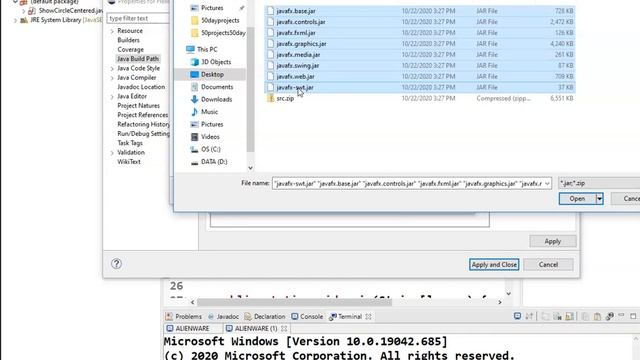Minimize the Terminal view panel
The width and height of the screenshot is (640, 360).
(621, 316)
